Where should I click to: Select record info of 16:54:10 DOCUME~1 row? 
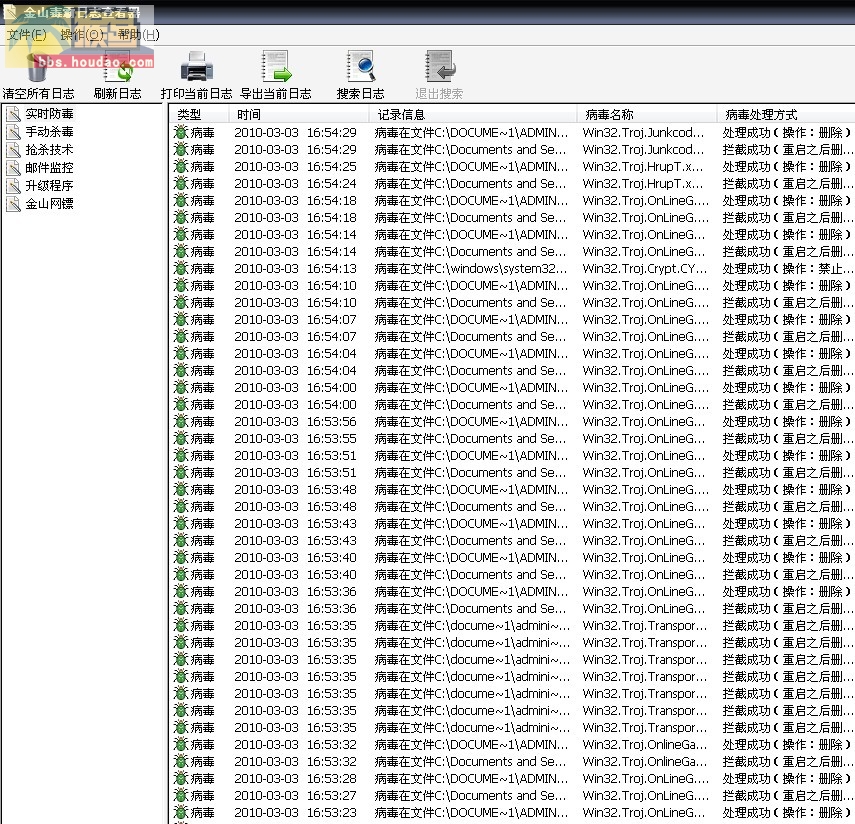tap(472, 285)
